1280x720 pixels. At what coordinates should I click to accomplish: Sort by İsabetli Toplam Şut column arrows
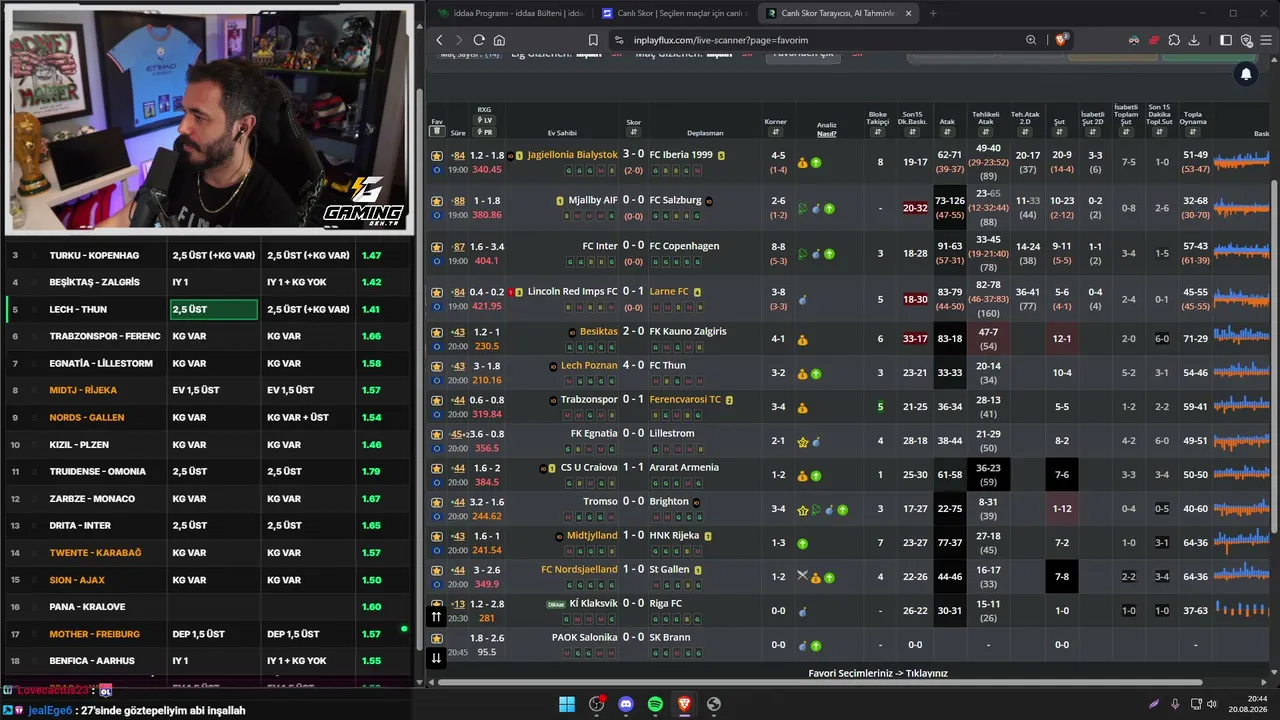click(1127, 132)
